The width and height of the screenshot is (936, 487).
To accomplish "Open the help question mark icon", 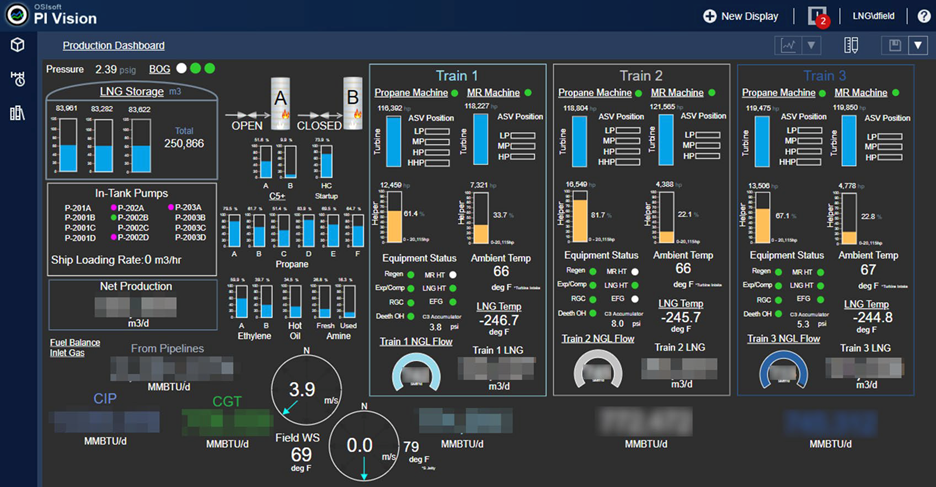I will [x=923, y=16].
